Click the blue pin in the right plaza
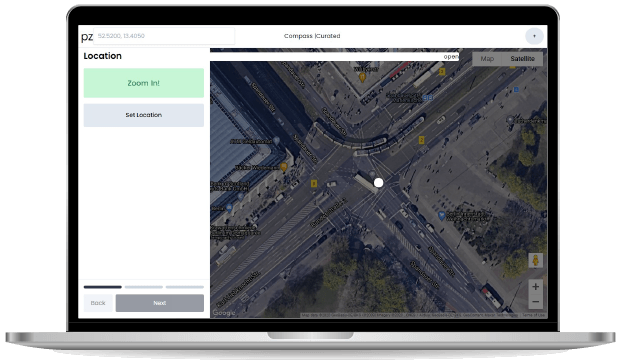621x361 pixels. pyautogui.click(x=442, y=216)
